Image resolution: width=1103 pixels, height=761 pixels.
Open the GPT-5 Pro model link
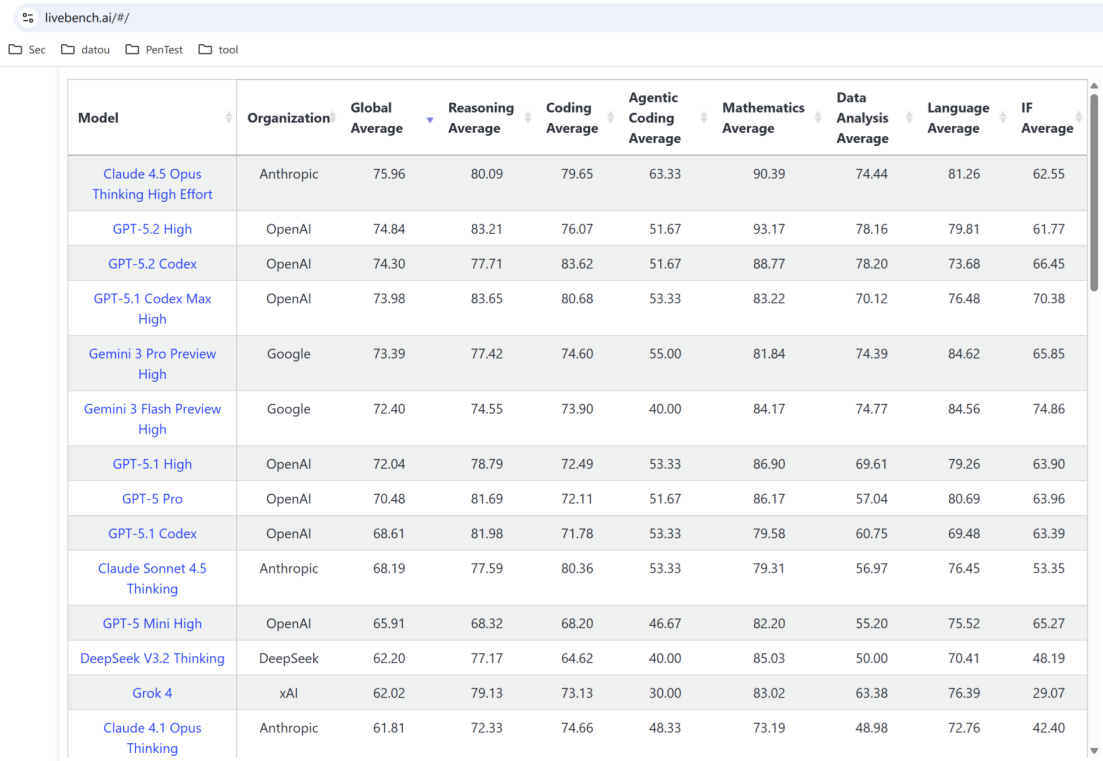pyautogui.click(x=152, y=499)
